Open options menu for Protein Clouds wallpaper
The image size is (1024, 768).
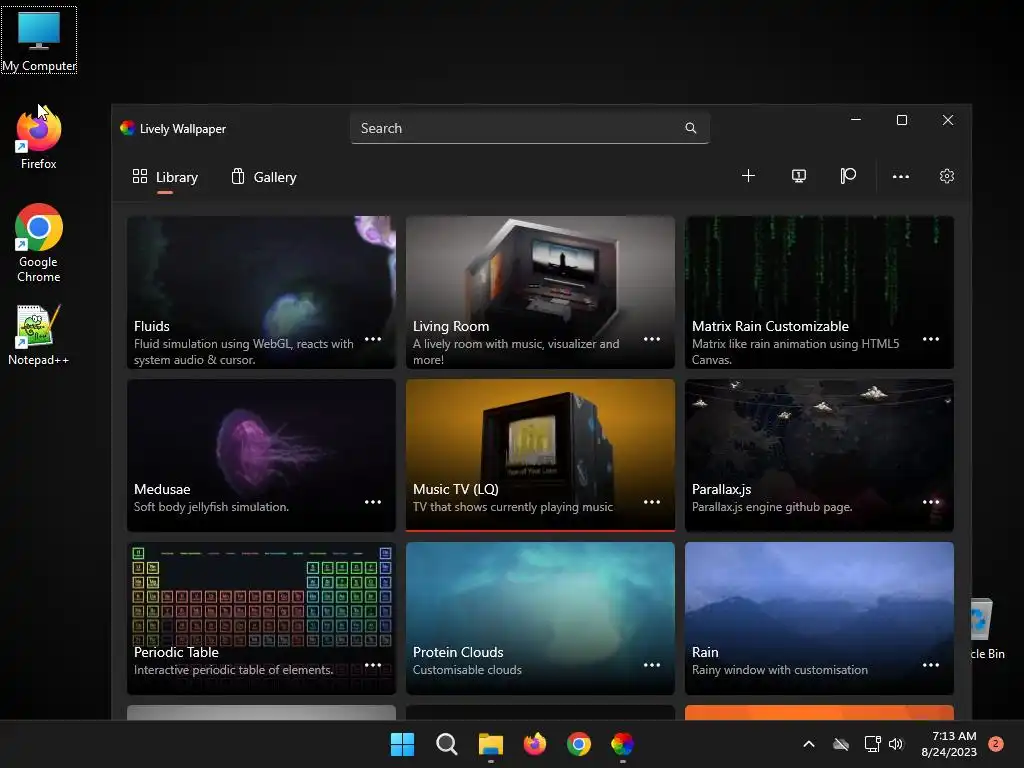652,665
